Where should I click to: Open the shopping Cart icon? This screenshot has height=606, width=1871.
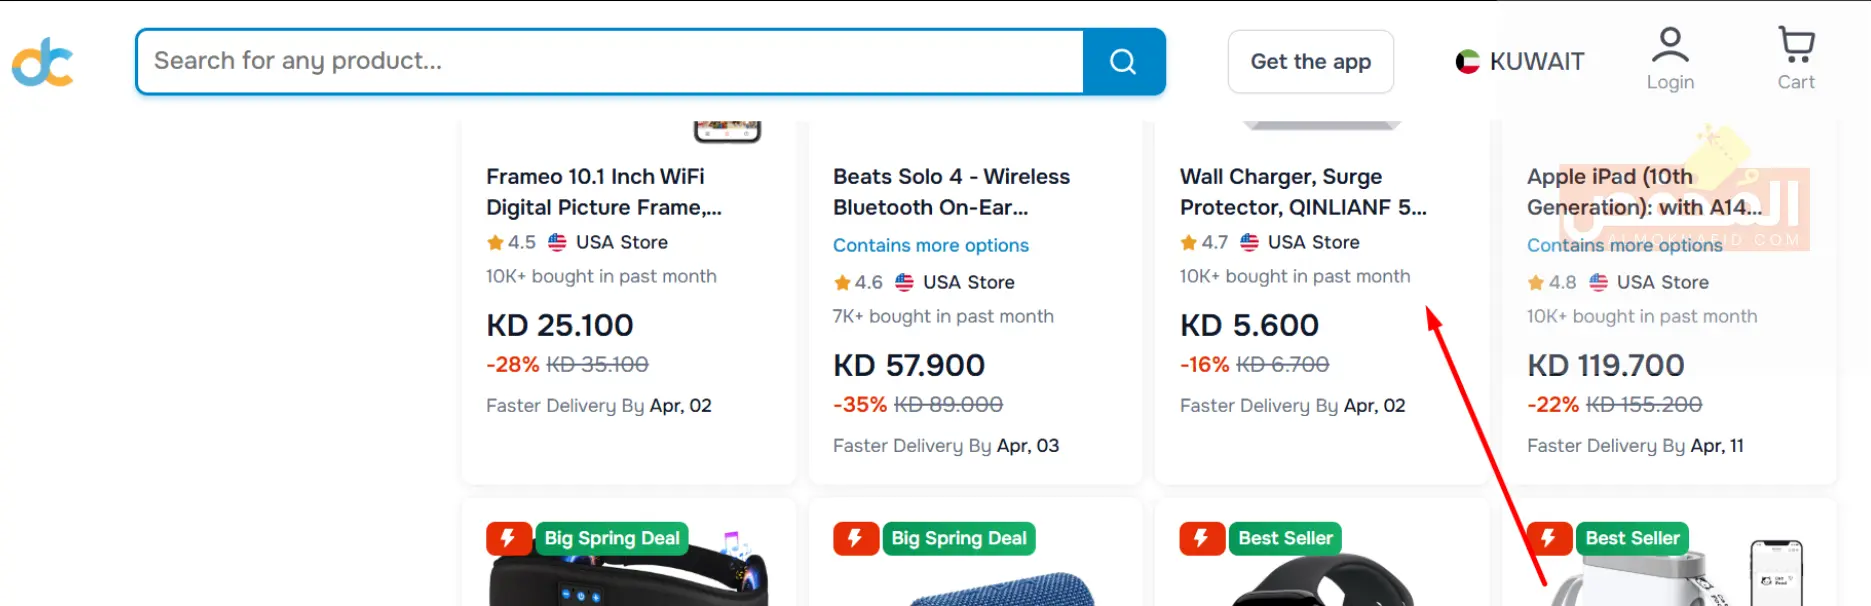coord(1796,45)
